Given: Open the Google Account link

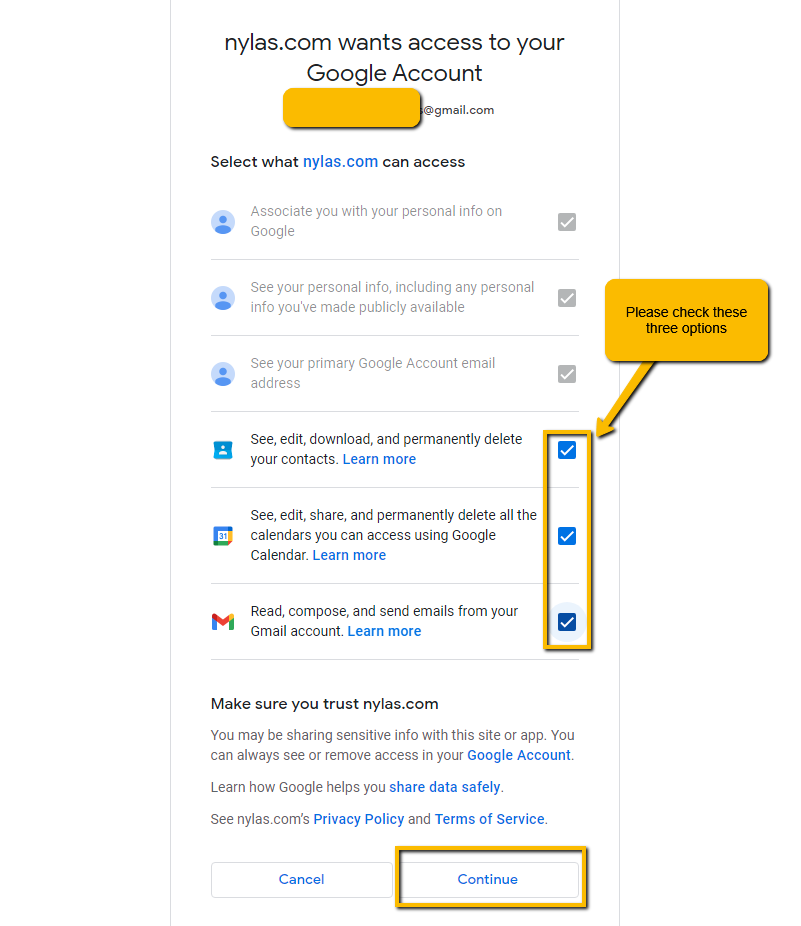Looking at the screenshot, I should [519, 755].
